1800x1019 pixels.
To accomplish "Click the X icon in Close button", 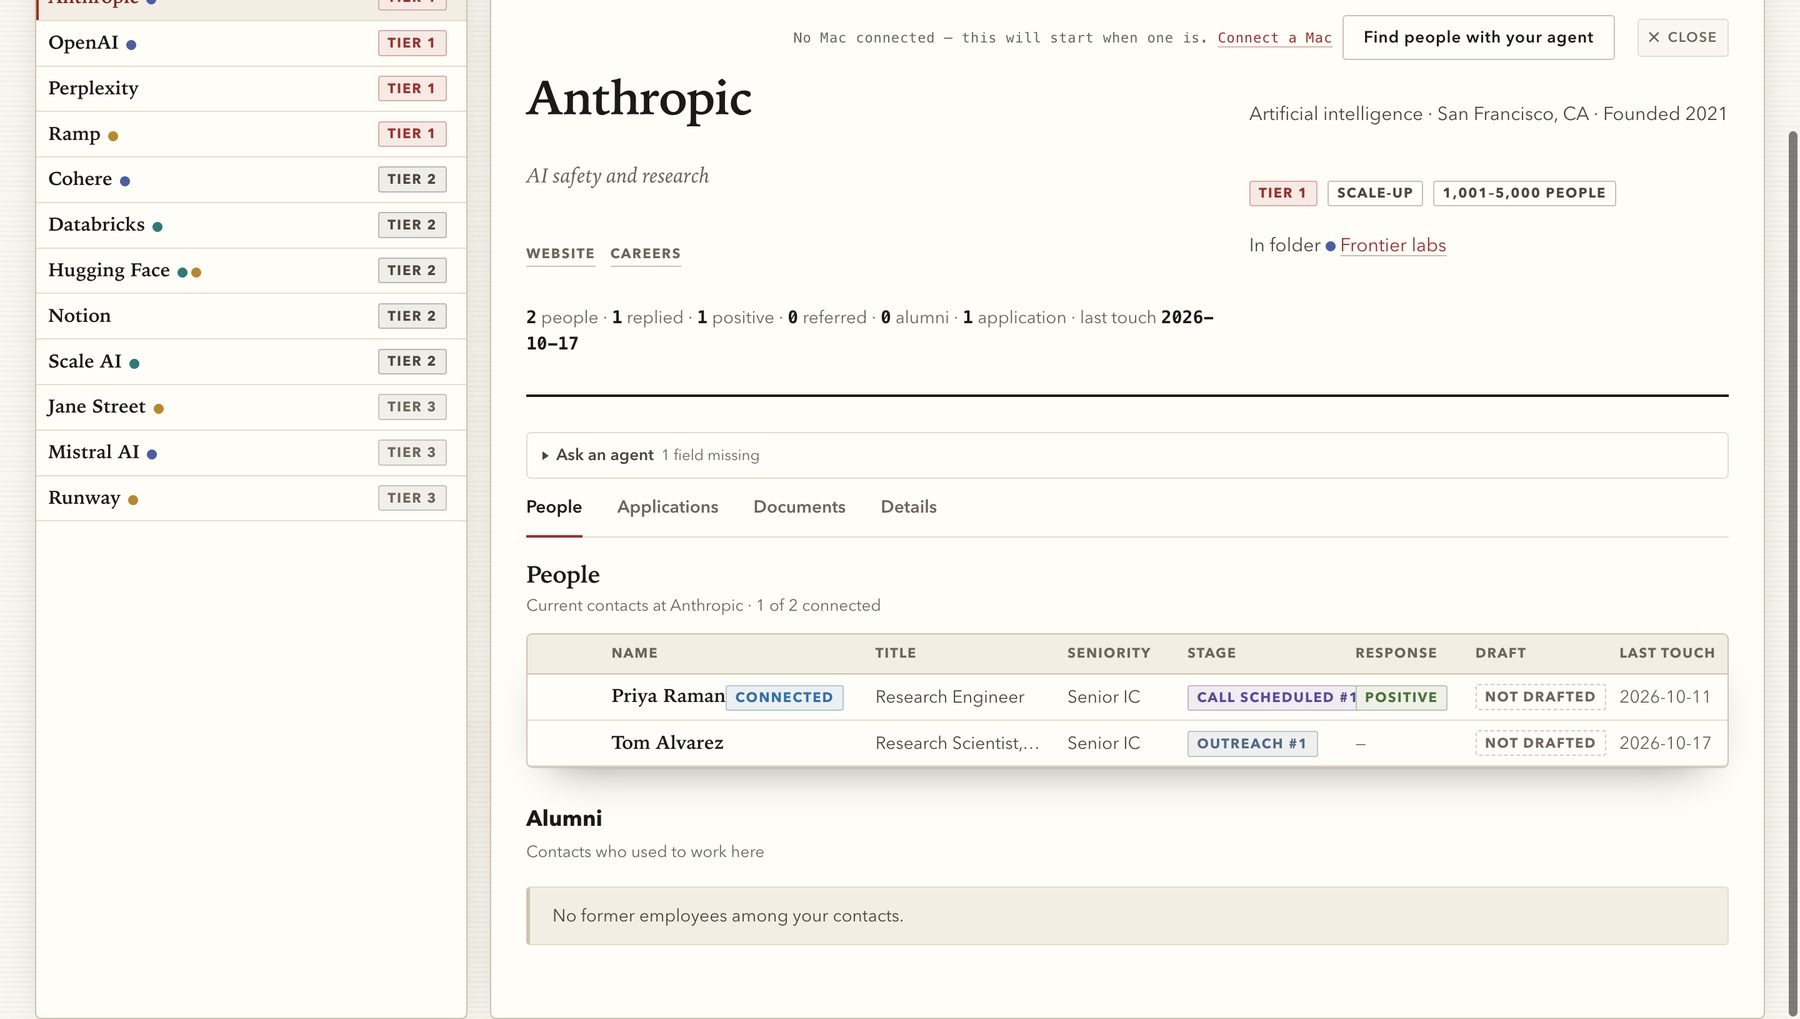I will [1654, 37].
